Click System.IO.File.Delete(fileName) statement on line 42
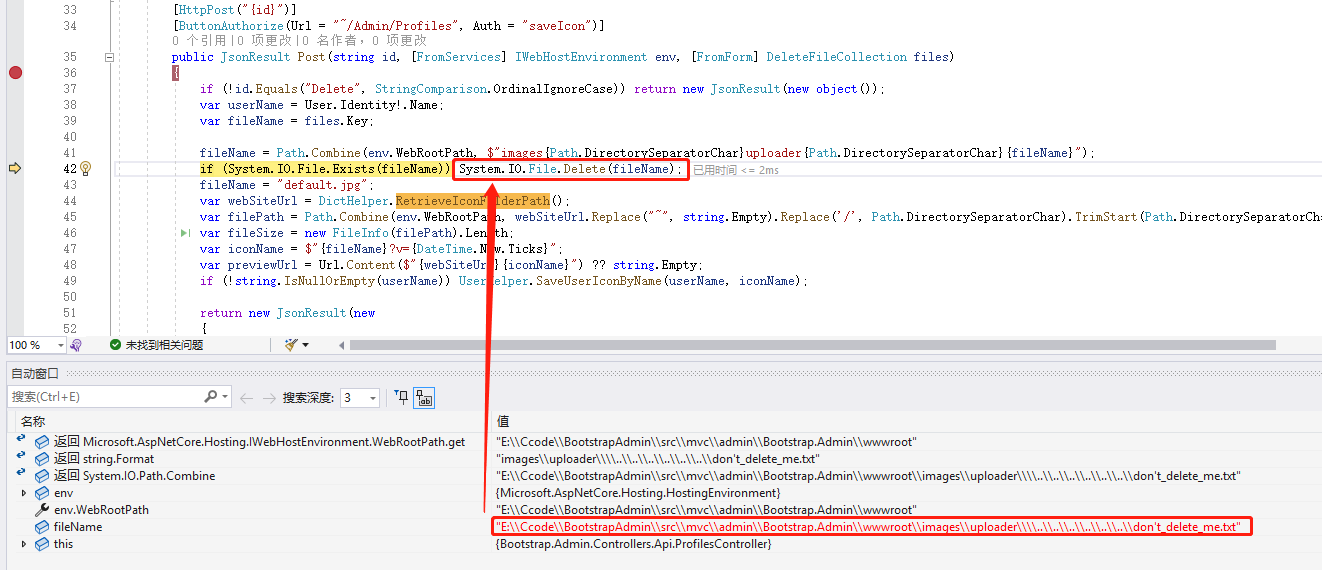The width and height of the screenshot is (1322, 570). click(571, 169)
